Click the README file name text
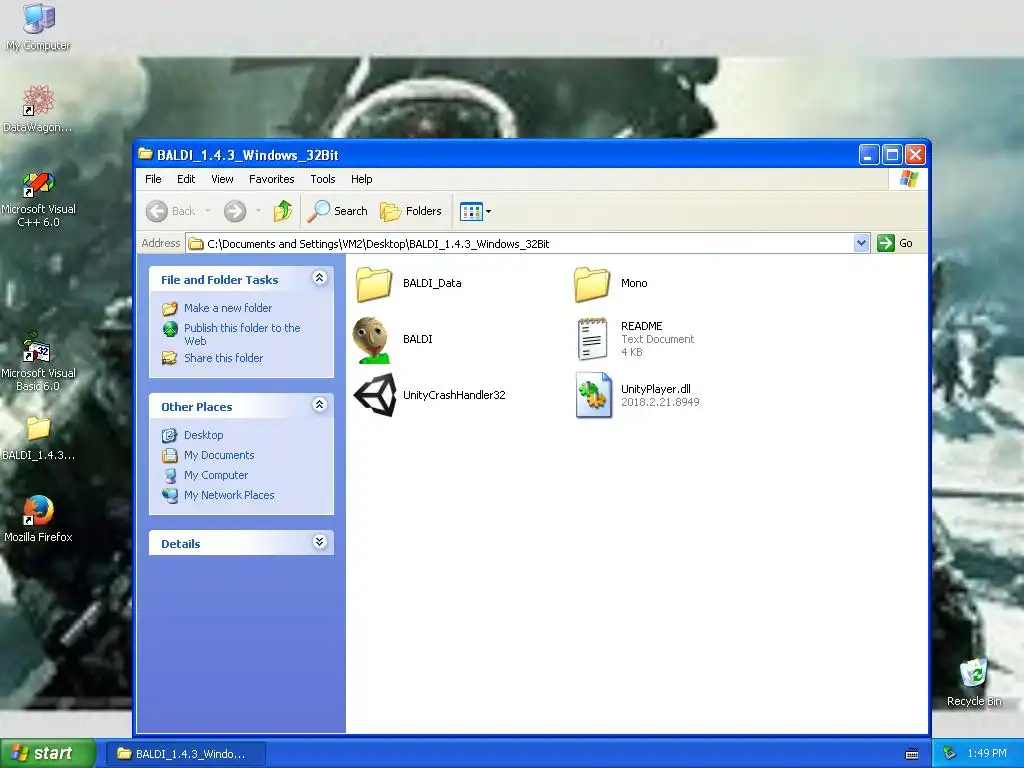This screenshot has width=1024, height=768. [x=641, y=326]
